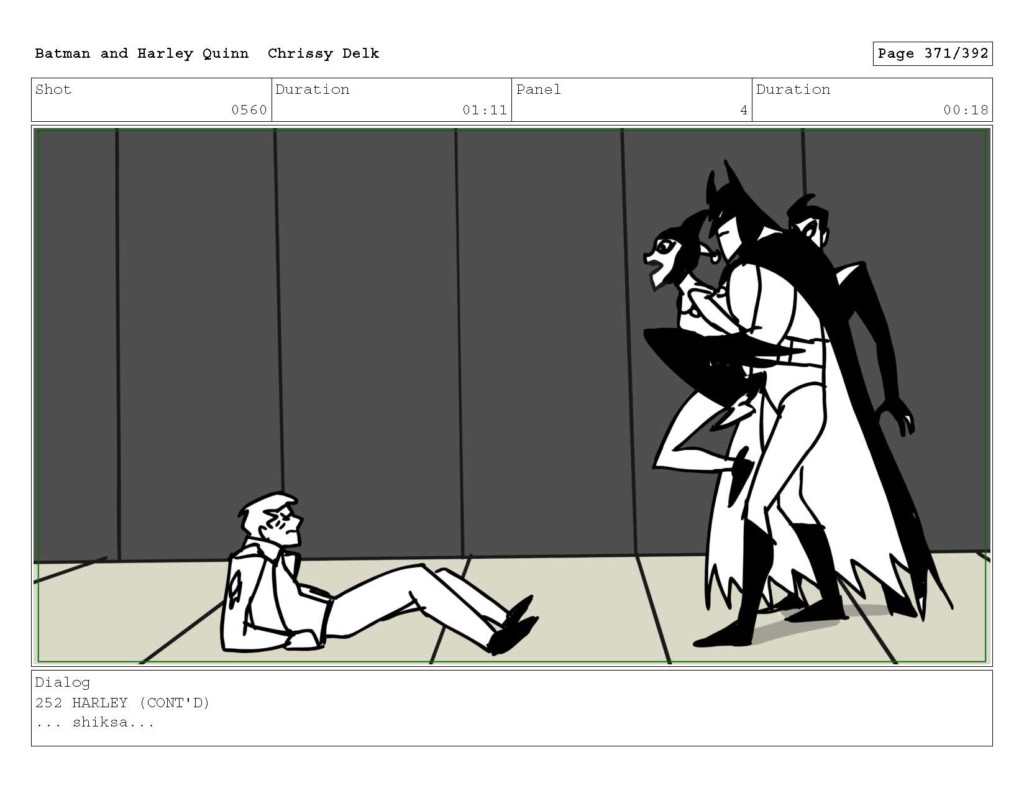Image resolution: width=1024 pixels, height=793 pixels.
Task: Click the panel number '4'
Action: (743, 110)
